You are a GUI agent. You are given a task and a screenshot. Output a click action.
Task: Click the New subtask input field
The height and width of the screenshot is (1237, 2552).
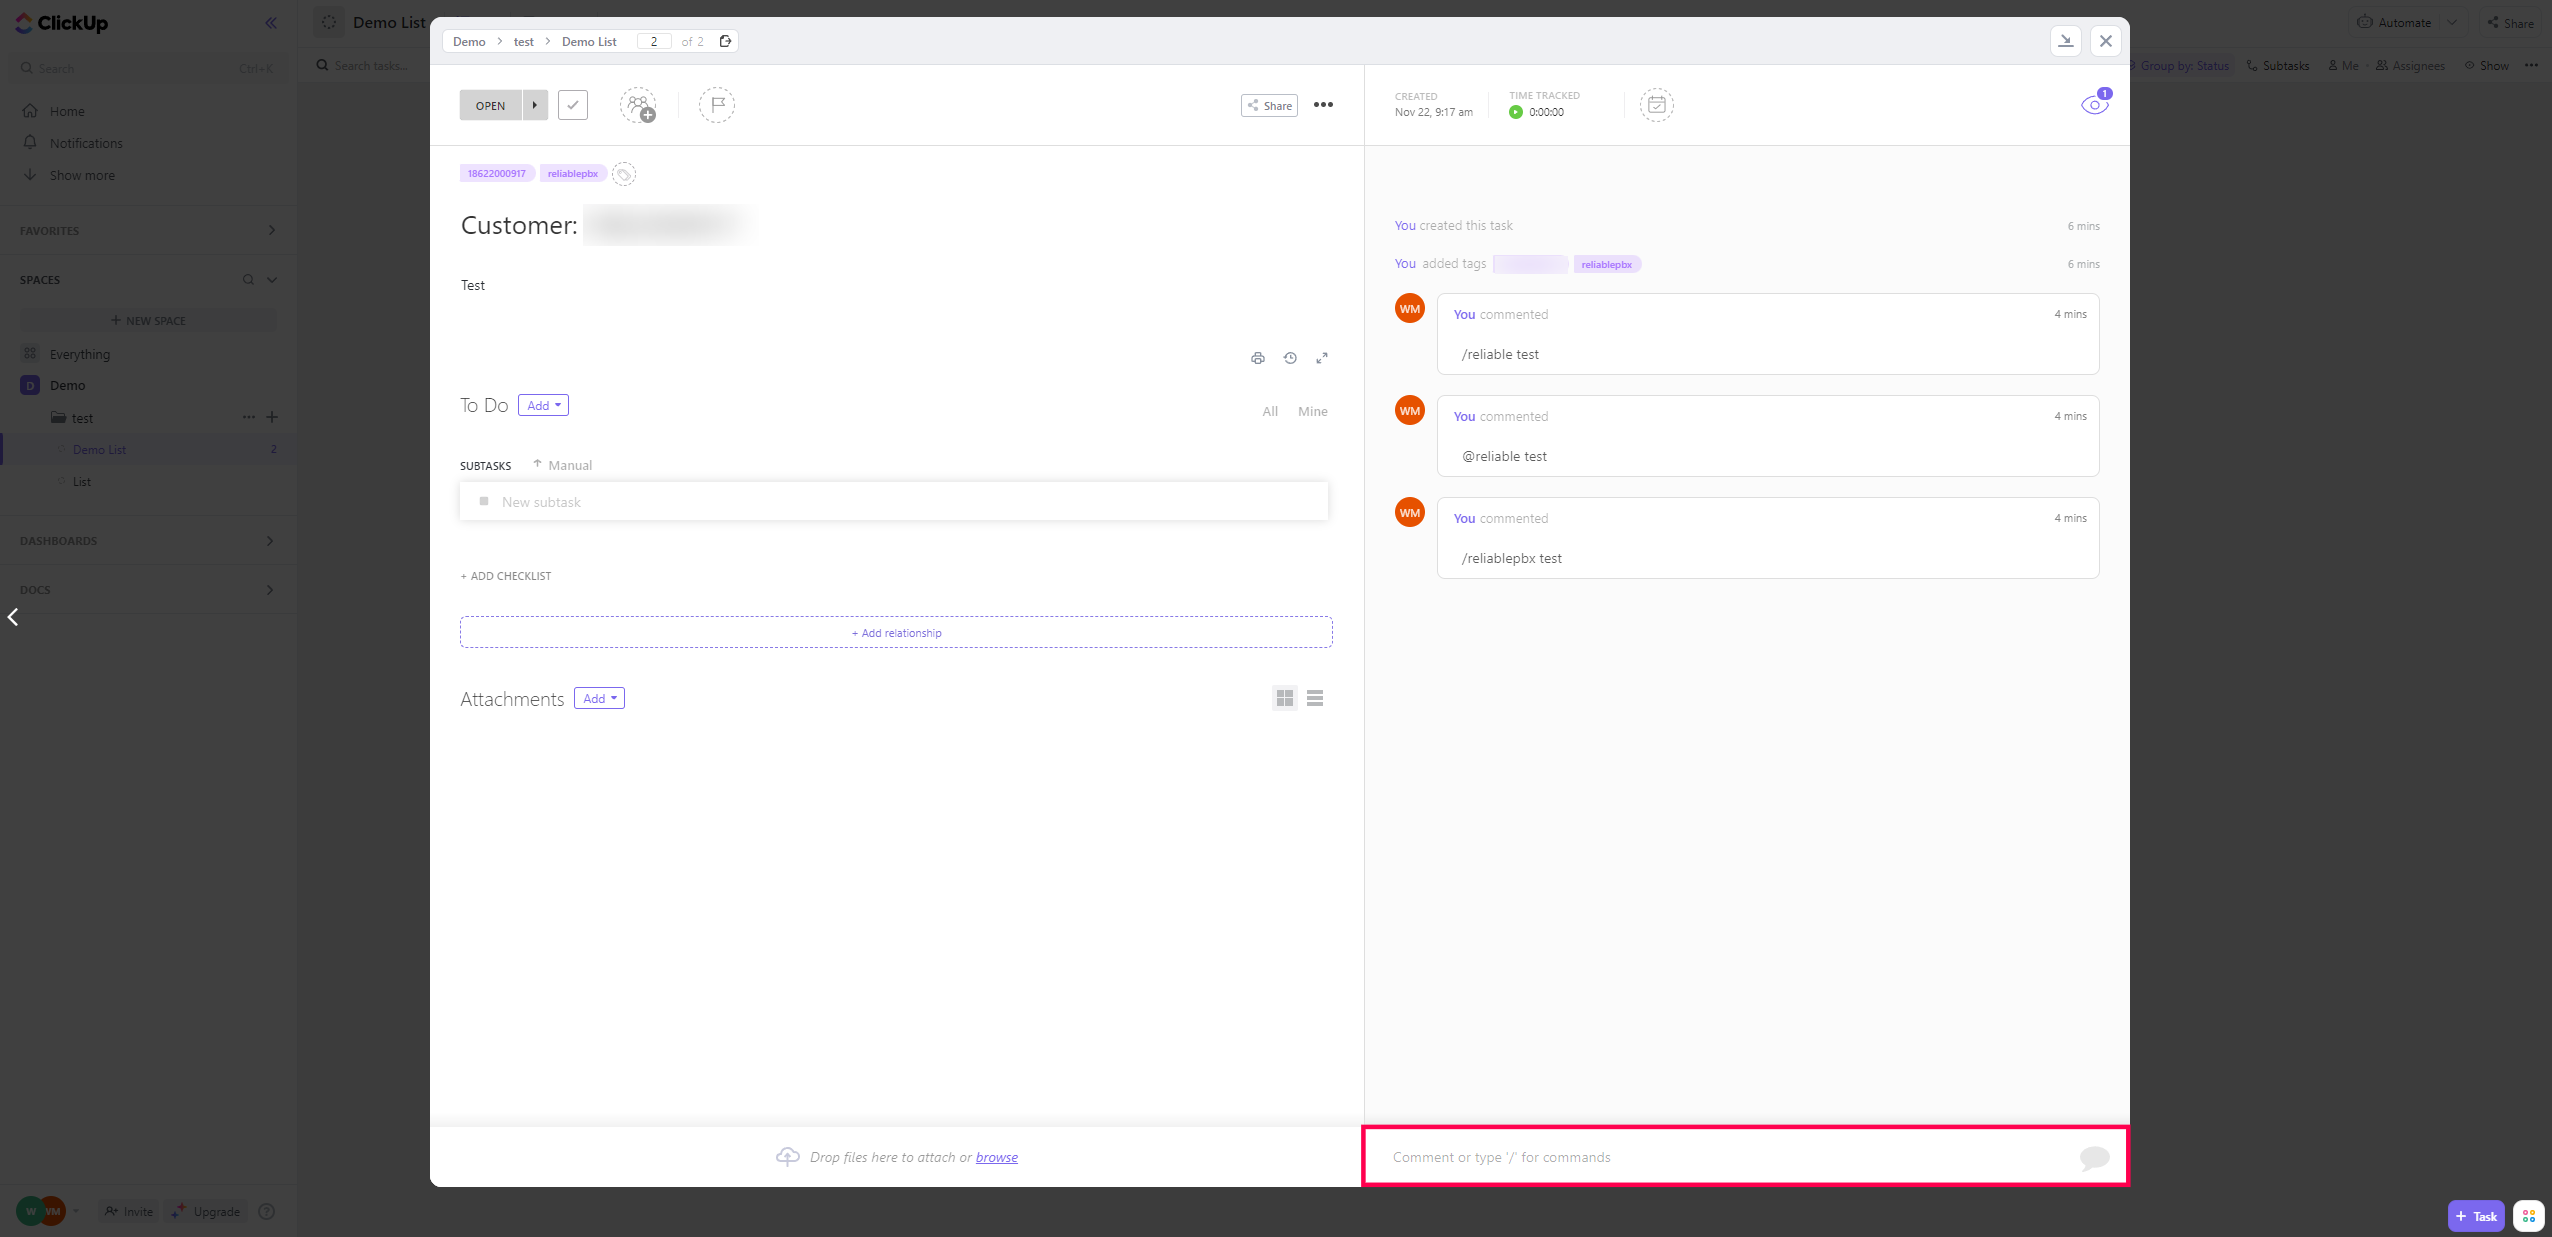coord(894,502)
